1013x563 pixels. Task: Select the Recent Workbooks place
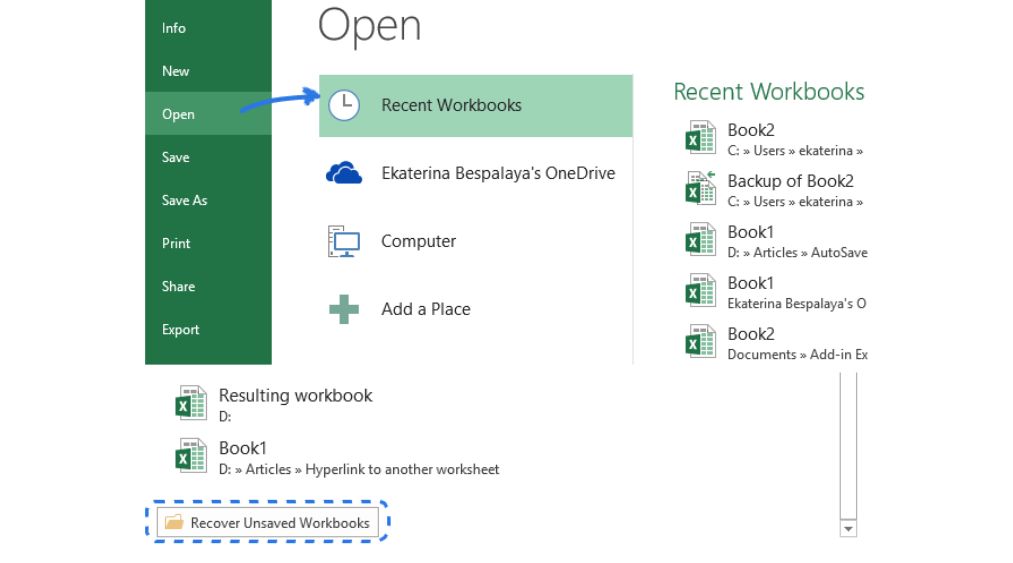[475, 105]
